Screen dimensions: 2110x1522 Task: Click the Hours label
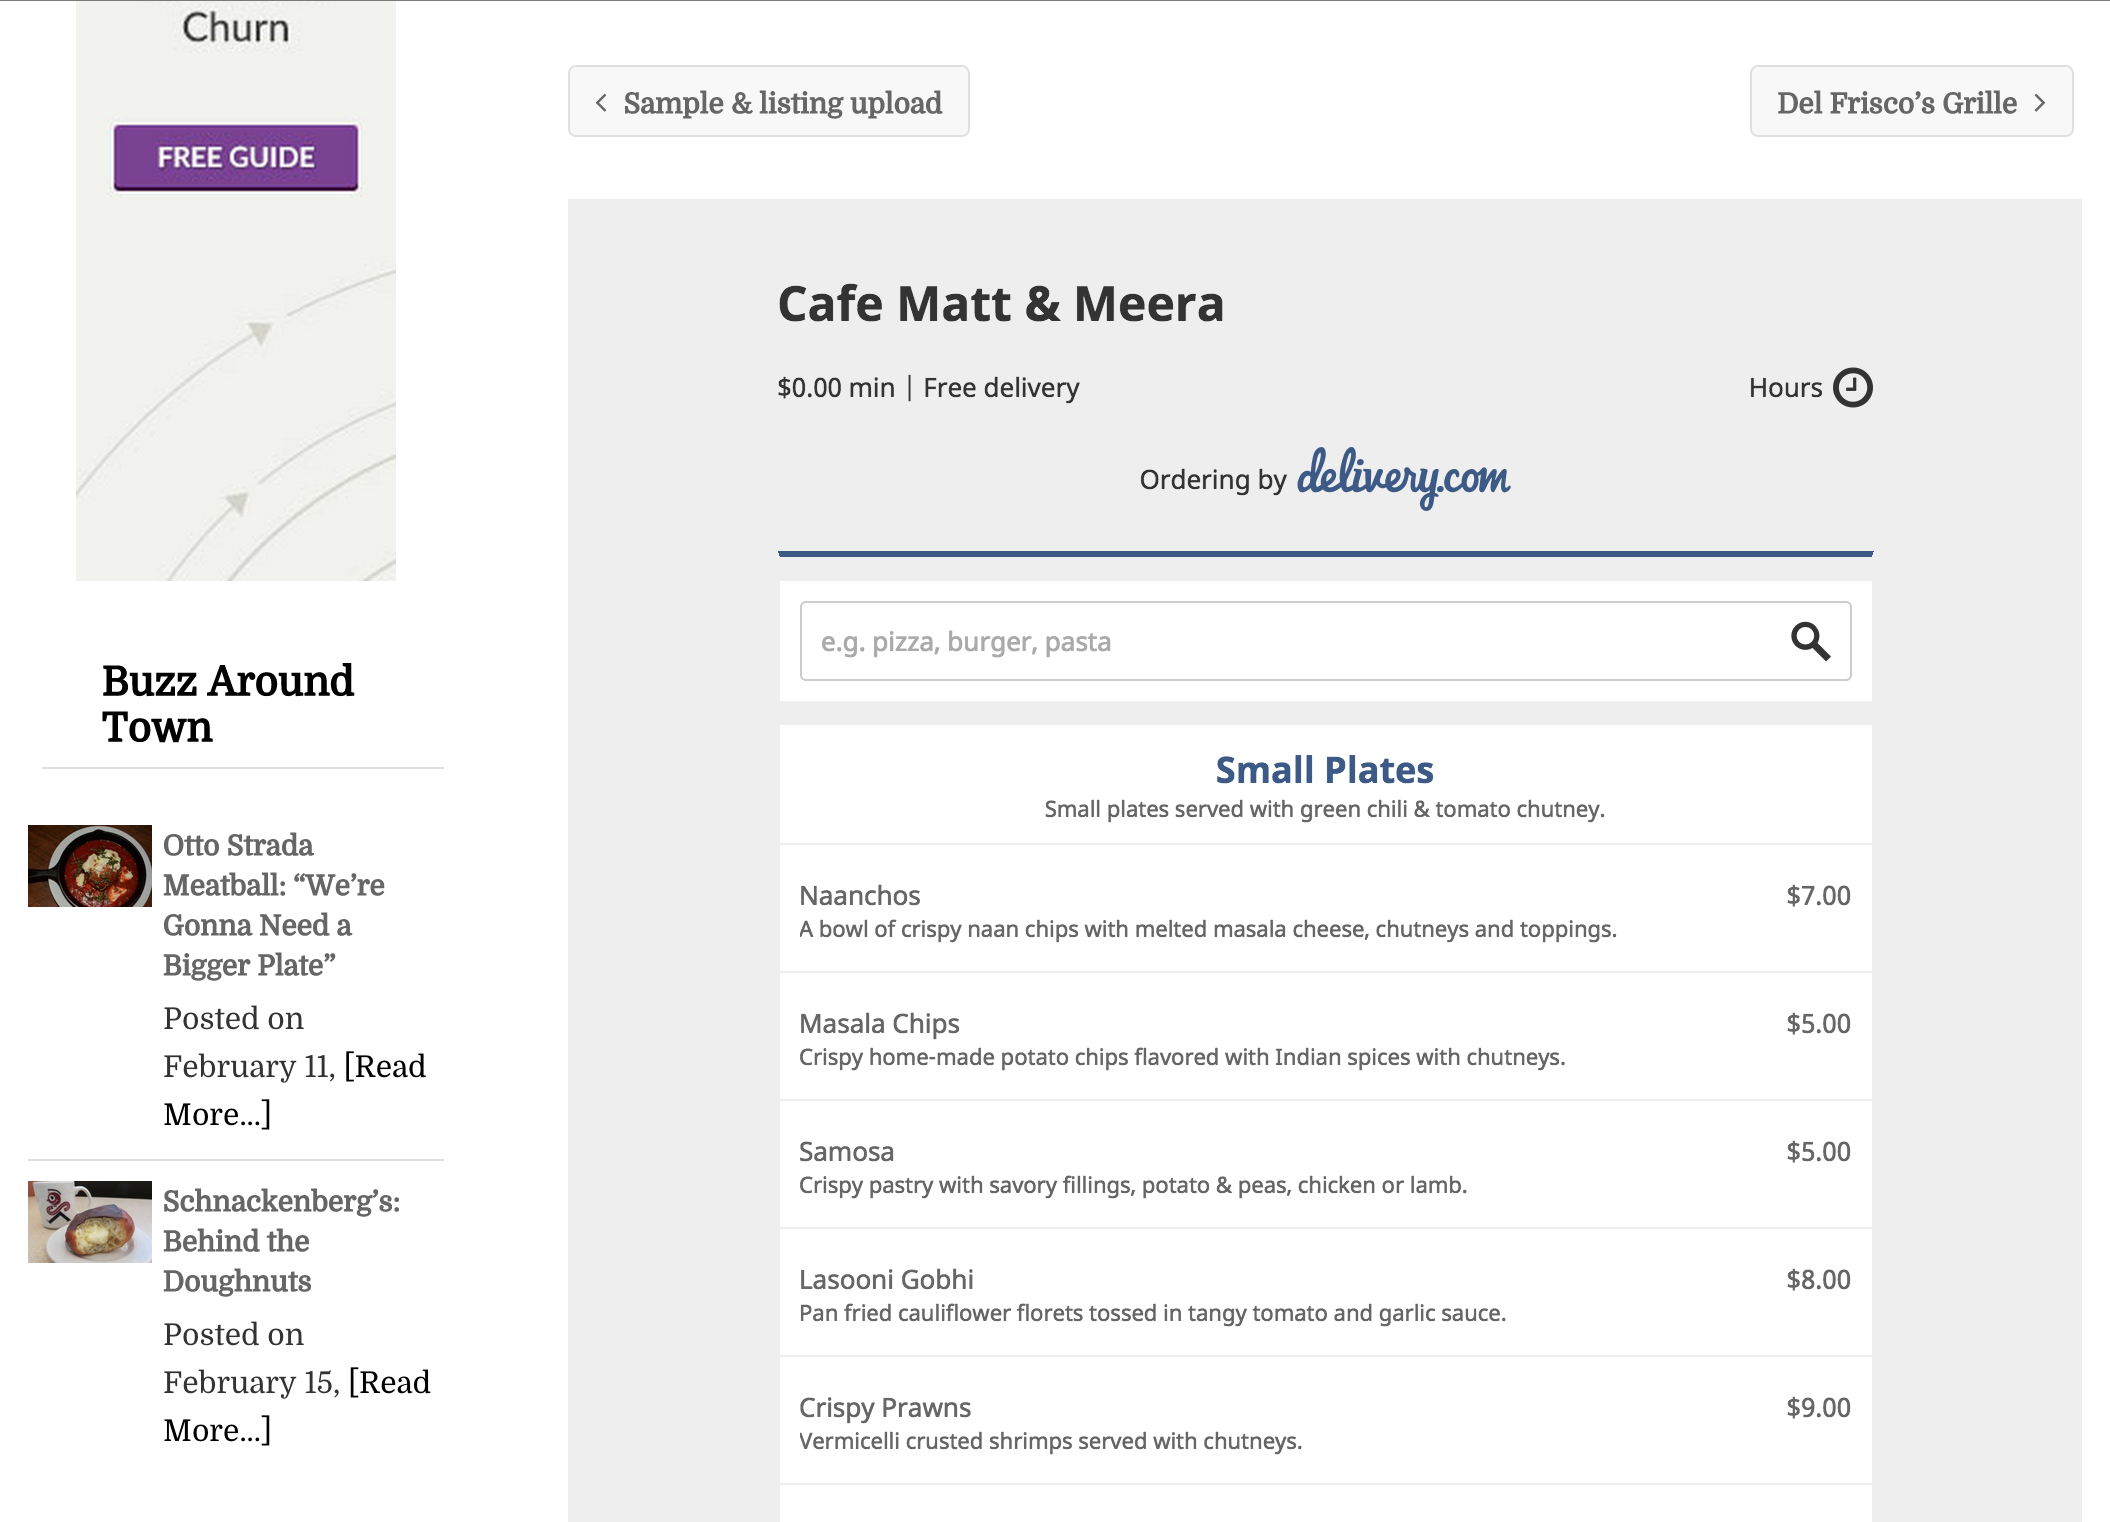1785,388
